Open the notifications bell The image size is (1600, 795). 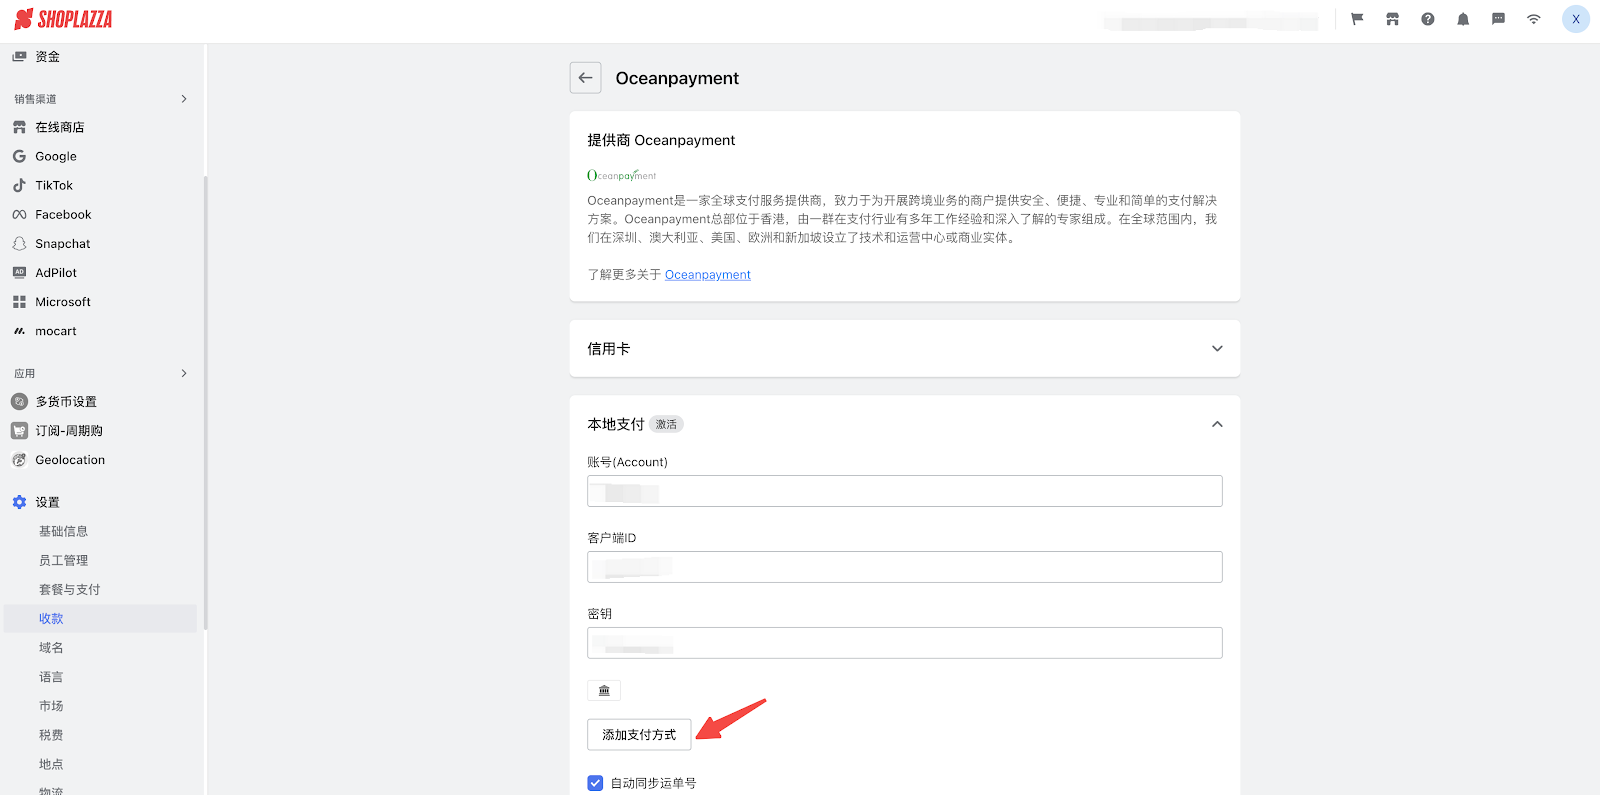1463,19
